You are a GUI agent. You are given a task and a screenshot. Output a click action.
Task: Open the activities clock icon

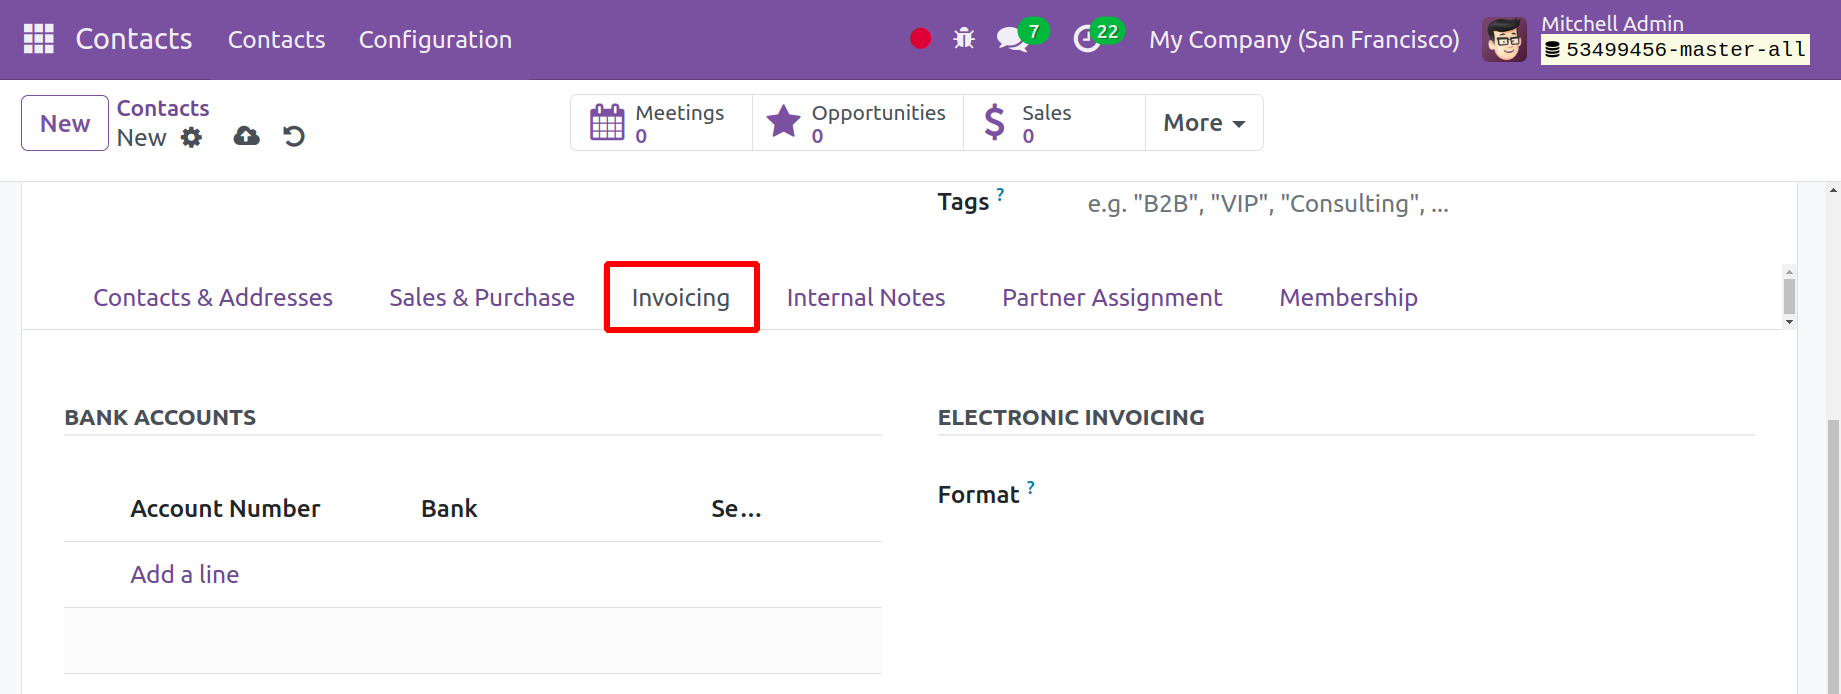(1087, 40)
